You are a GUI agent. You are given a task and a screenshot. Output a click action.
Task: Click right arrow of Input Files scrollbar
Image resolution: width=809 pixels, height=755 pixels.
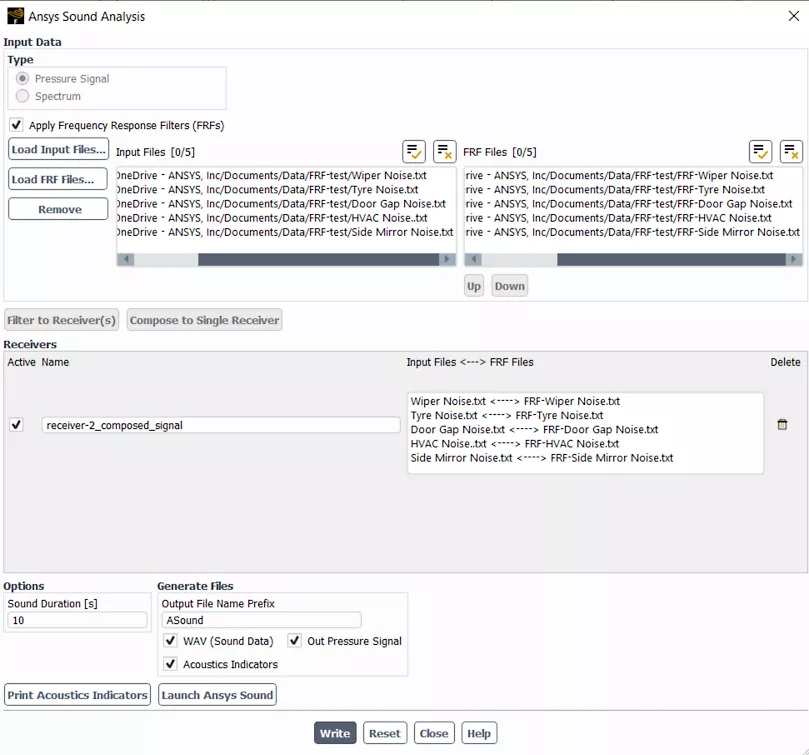point(447,259)
